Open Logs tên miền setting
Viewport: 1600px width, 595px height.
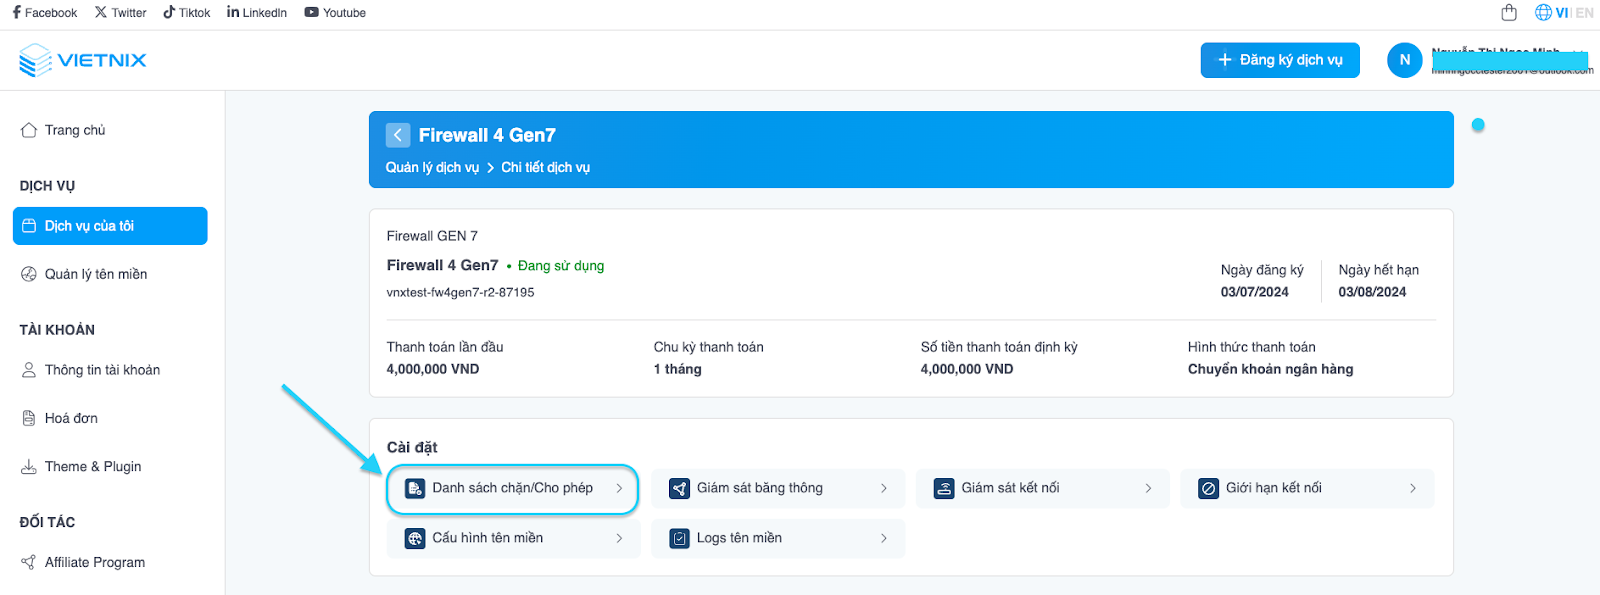tap(778, 538)
